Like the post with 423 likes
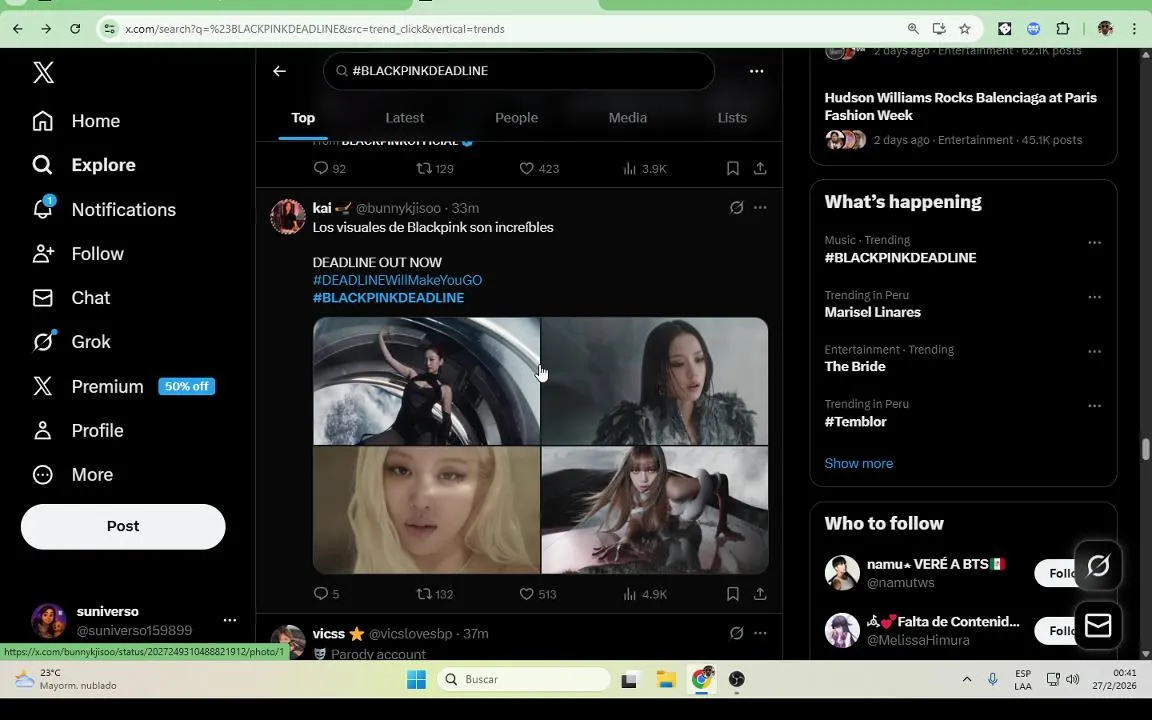The image size is (1152, 720). (539, 168)
